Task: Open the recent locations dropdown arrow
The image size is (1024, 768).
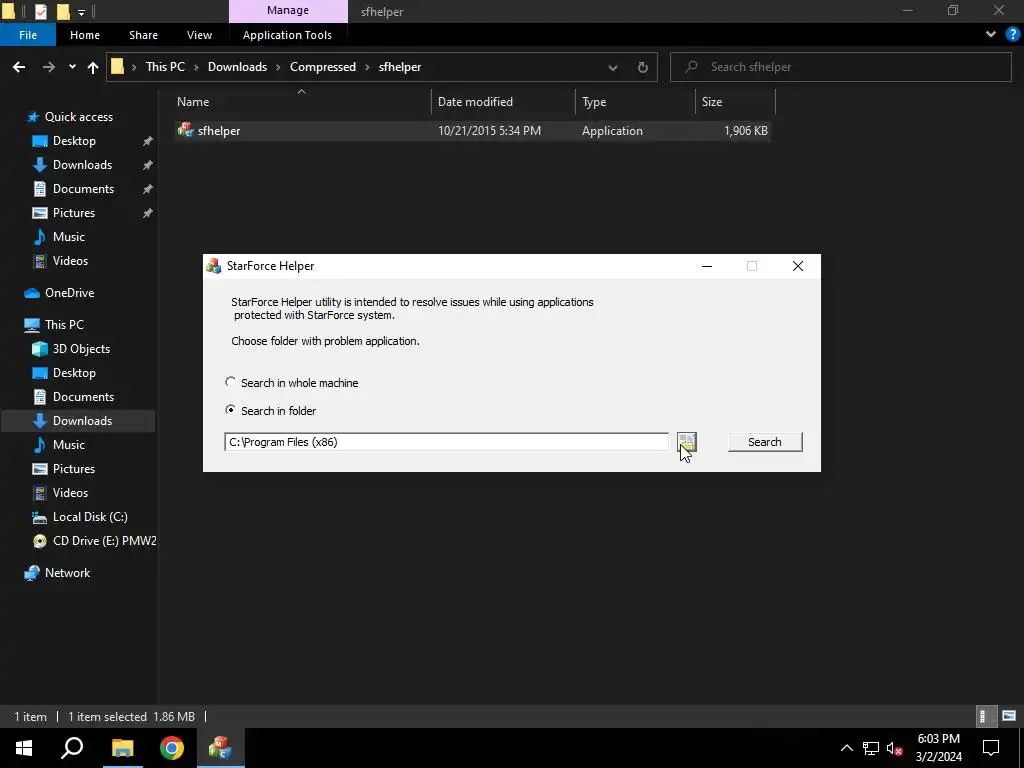Action: point(72,67)
